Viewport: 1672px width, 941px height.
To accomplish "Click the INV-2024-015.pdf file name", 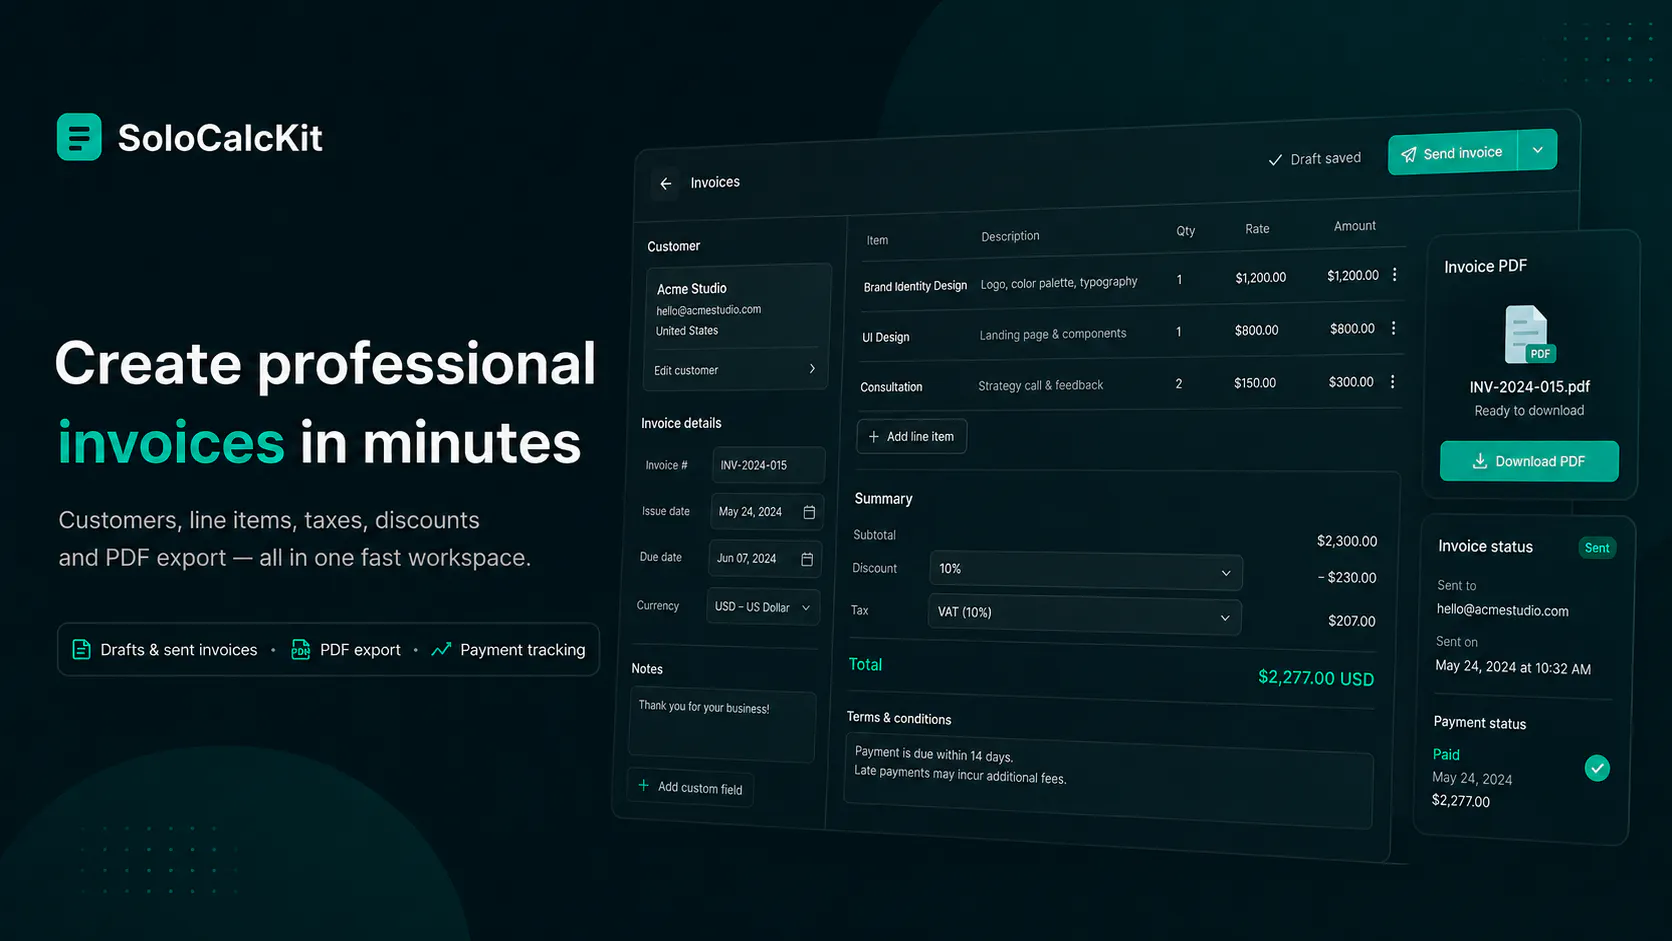I will (1529, 387).
